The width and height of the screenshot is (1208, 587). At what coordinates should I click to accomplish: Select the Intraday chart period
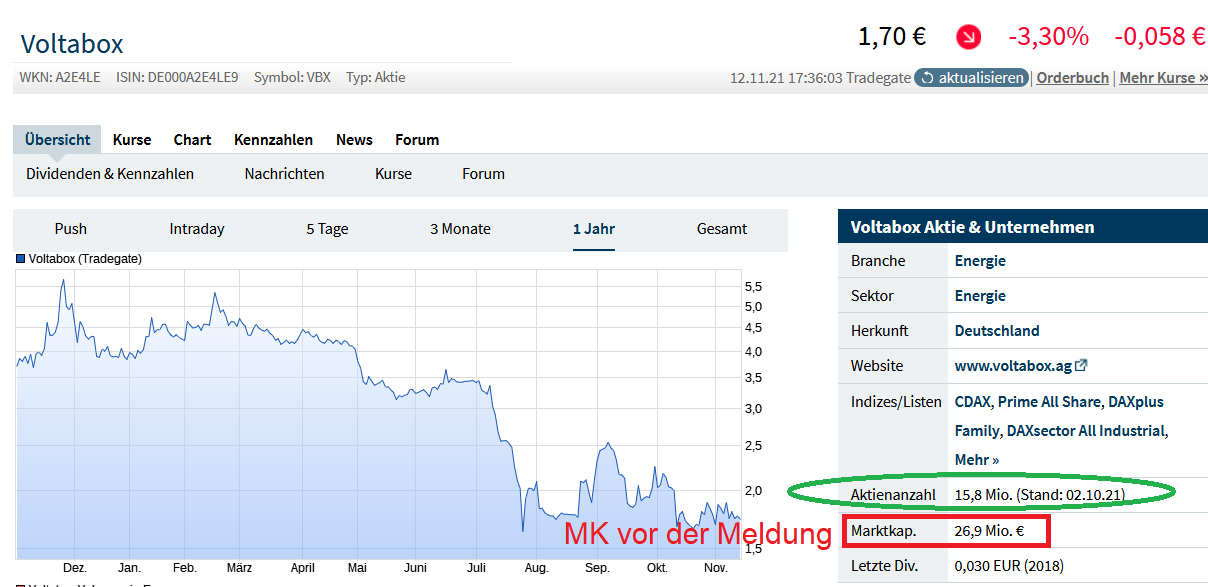[197, 229]
